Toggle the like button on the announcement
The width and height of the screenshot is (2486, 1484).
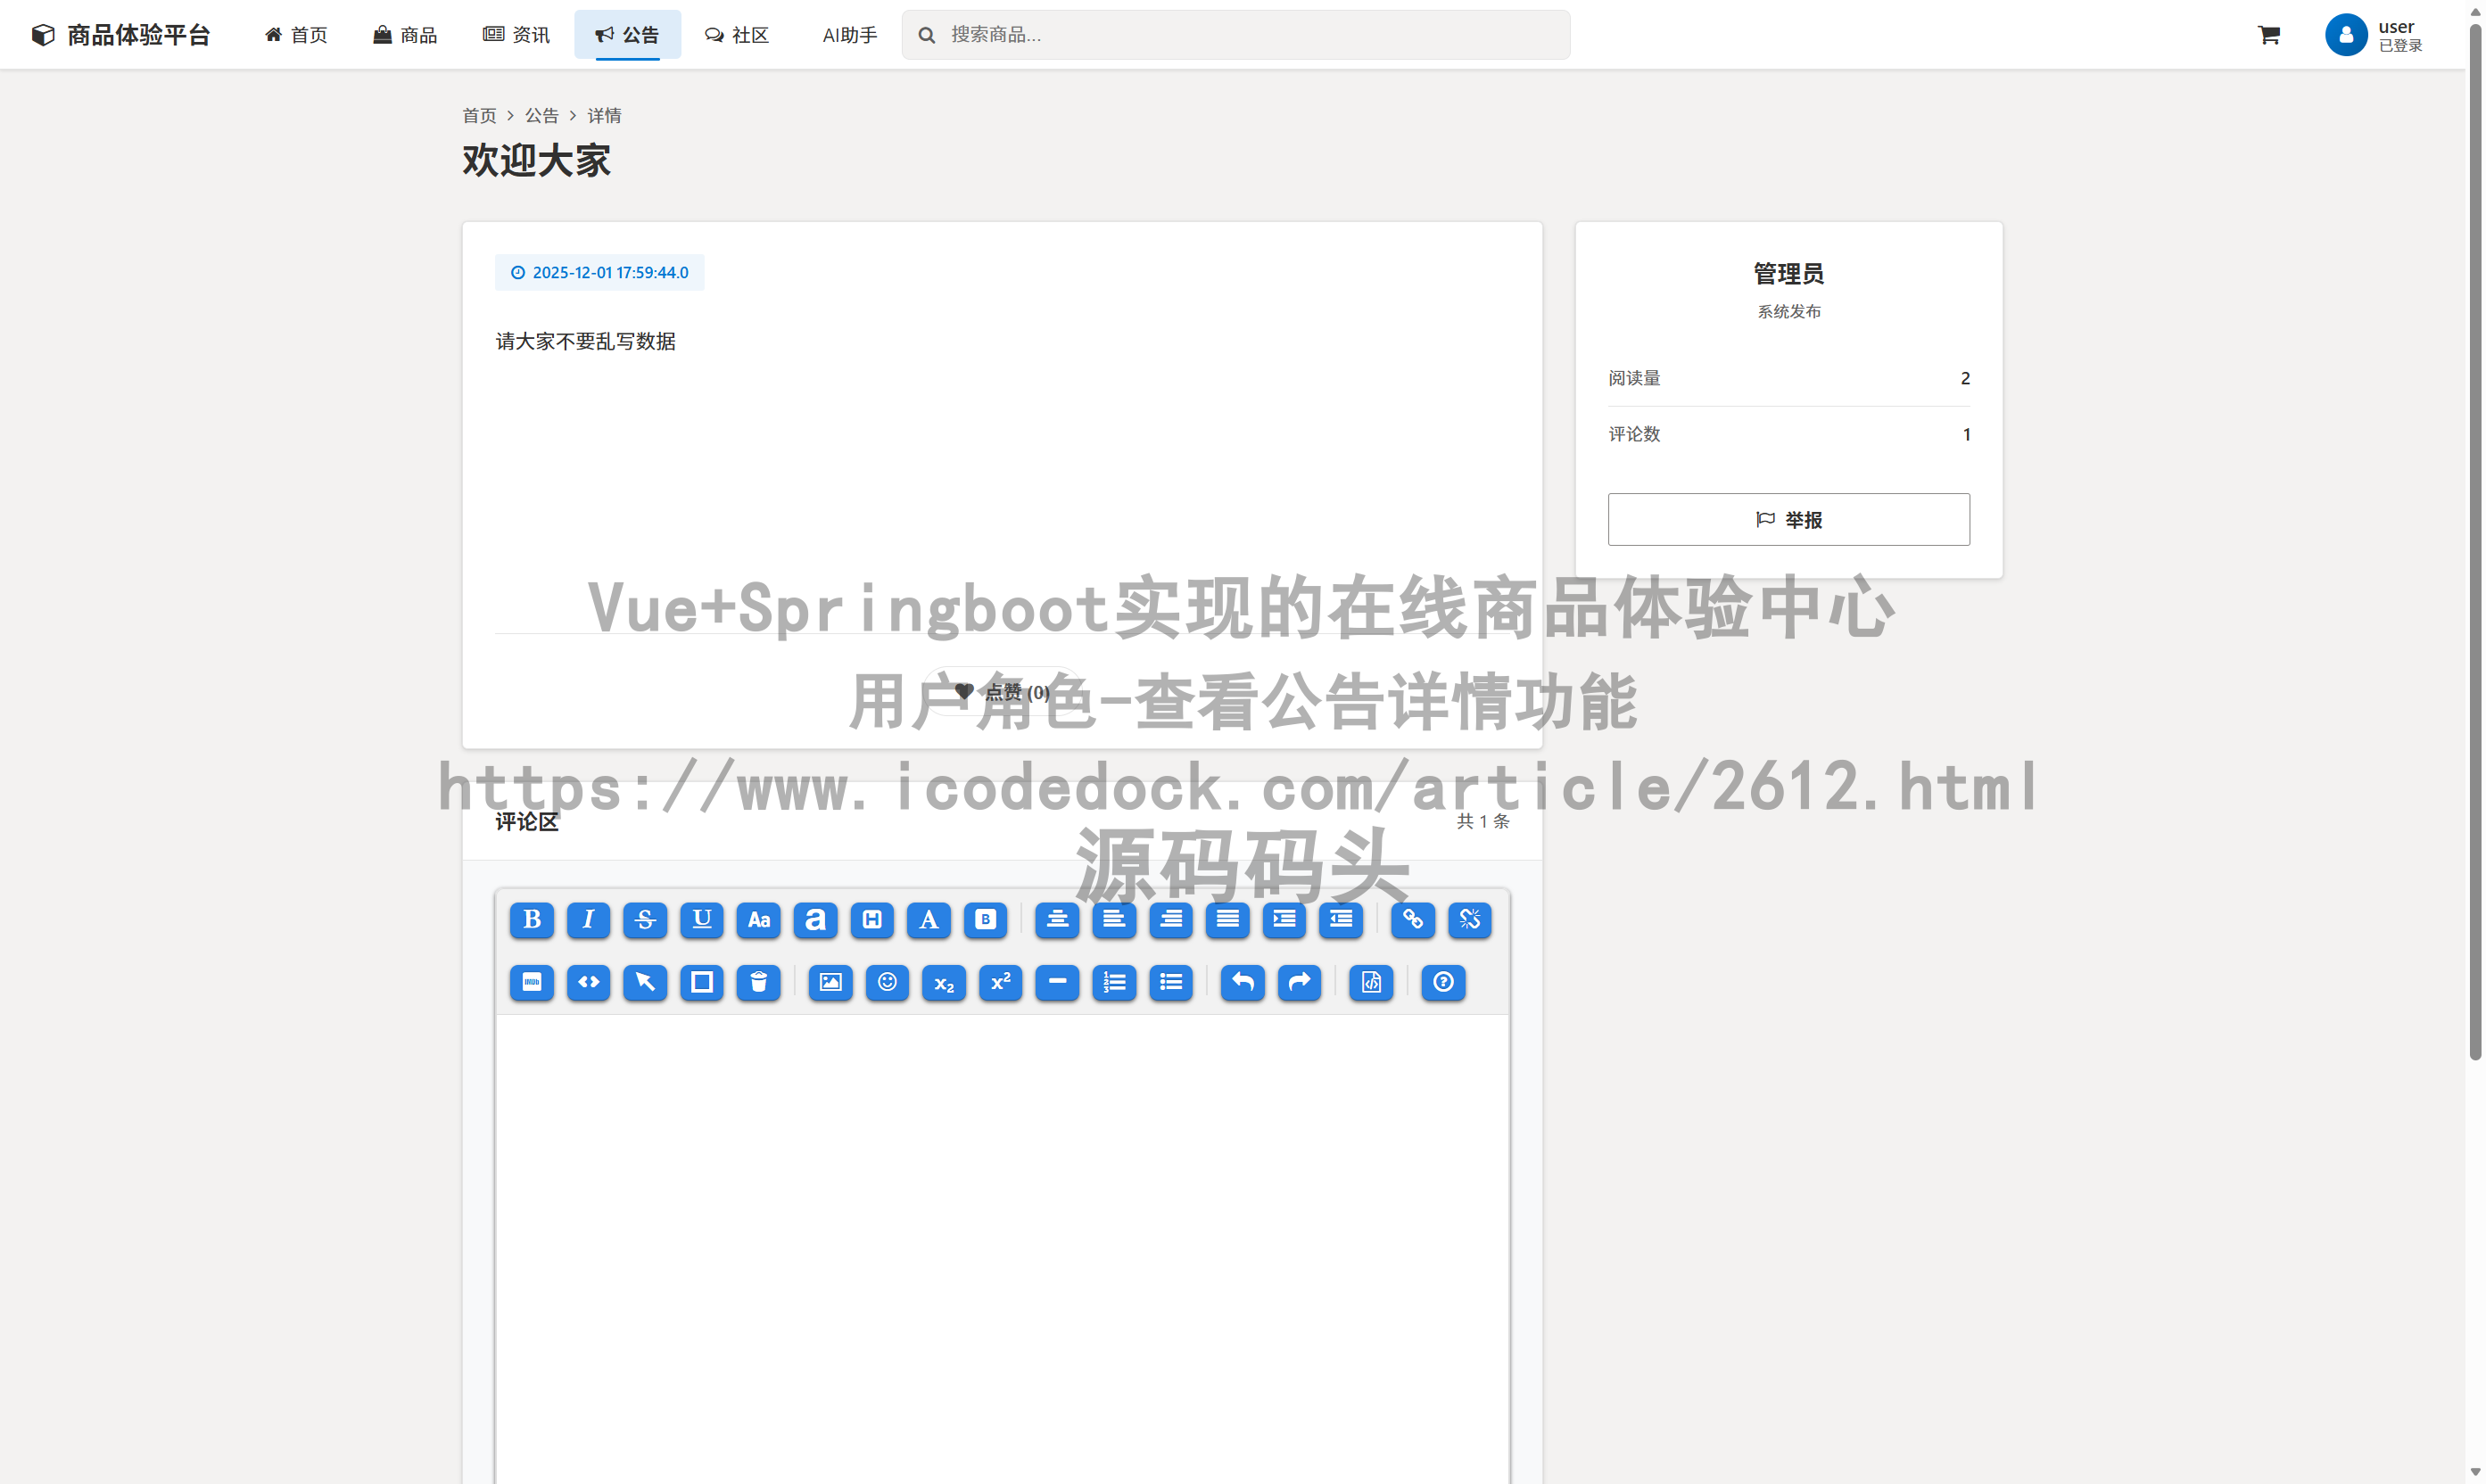coord(1001,691)
